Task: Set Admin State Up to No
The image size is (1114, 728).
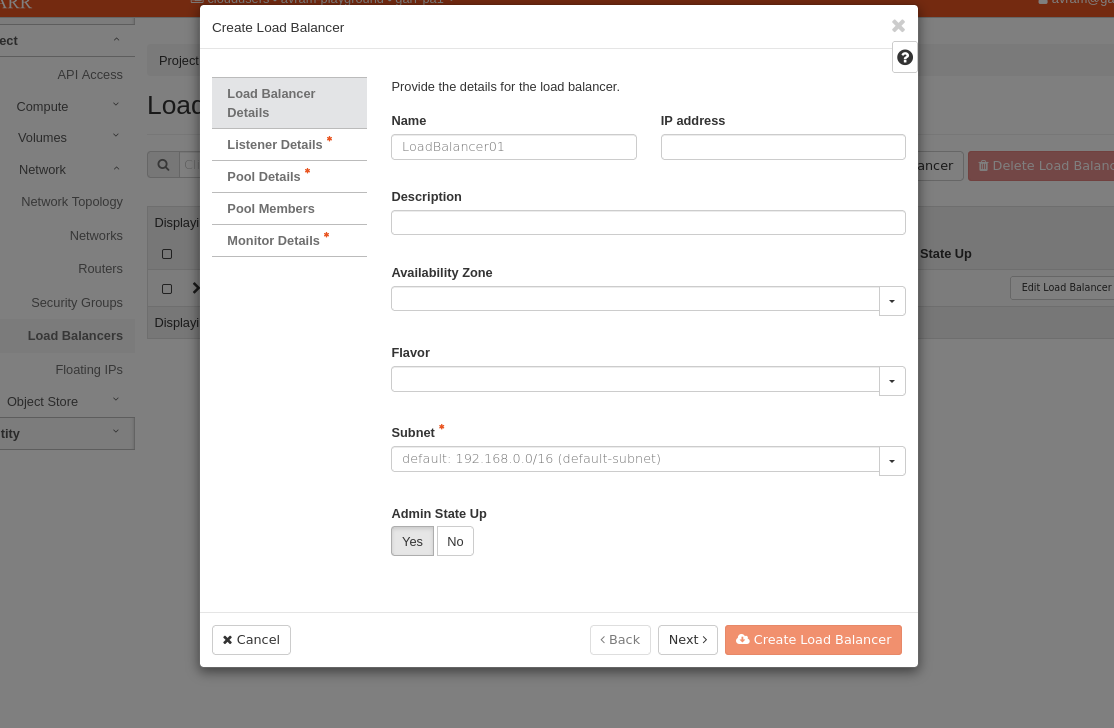Action: pos(455,541)
